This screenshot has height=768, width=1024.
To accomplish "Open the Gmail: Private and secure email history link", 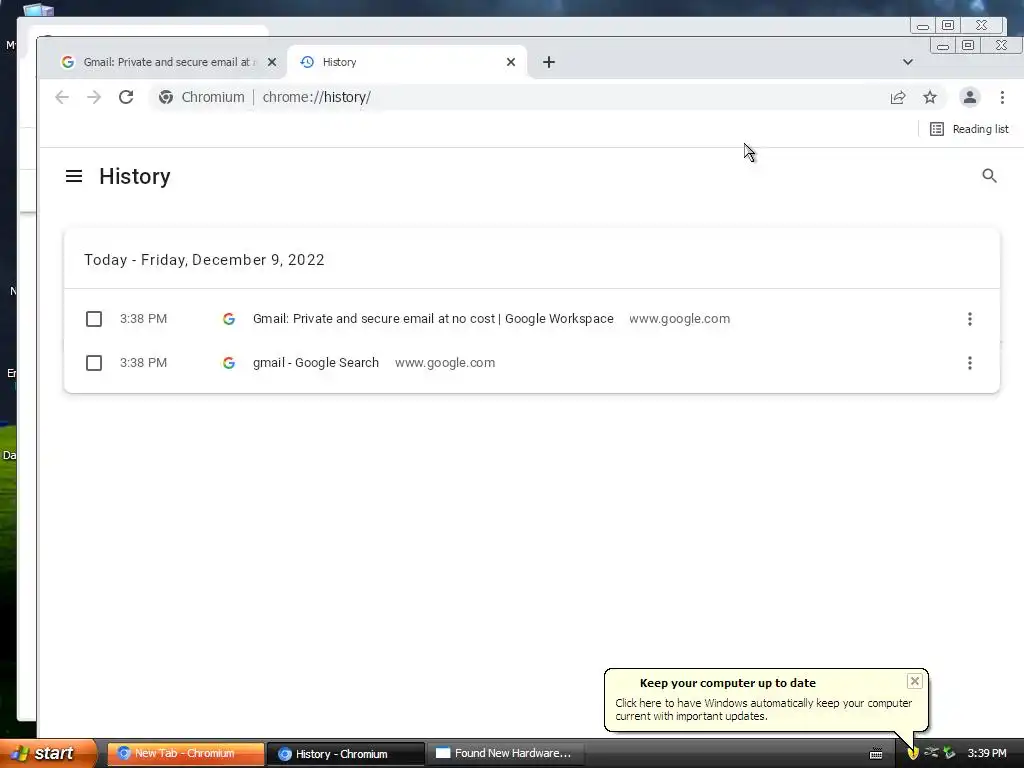I will (433, 319).
